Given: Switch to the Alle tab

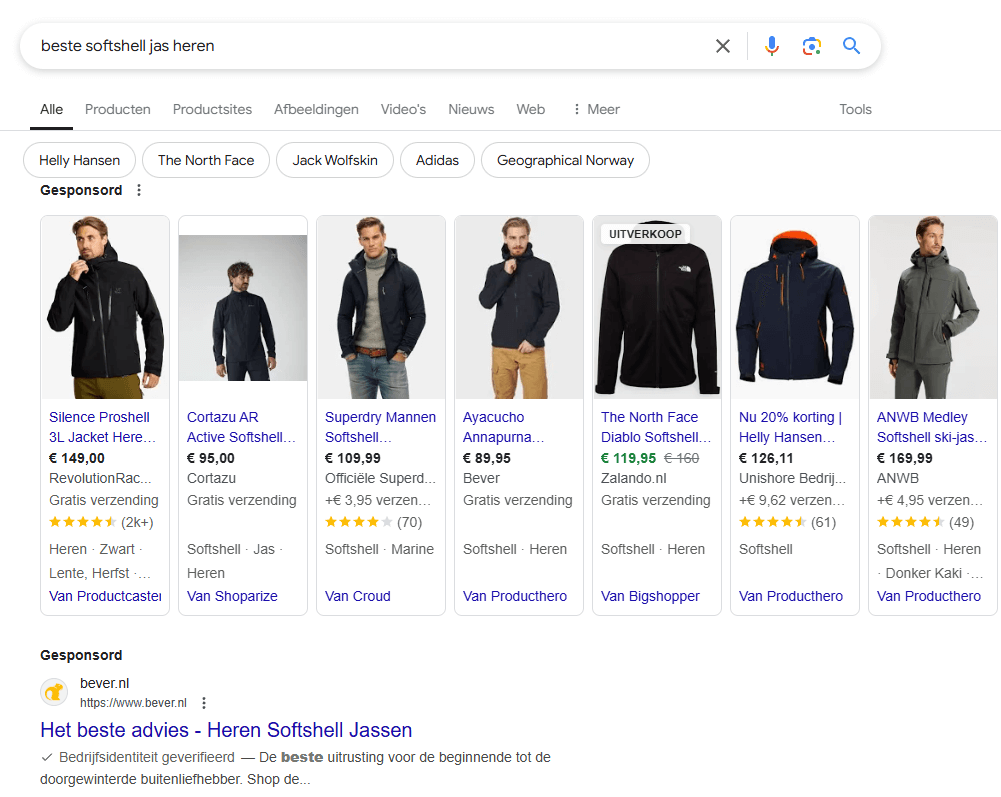Looking at the screenshot, I should [x=51, y=109].
